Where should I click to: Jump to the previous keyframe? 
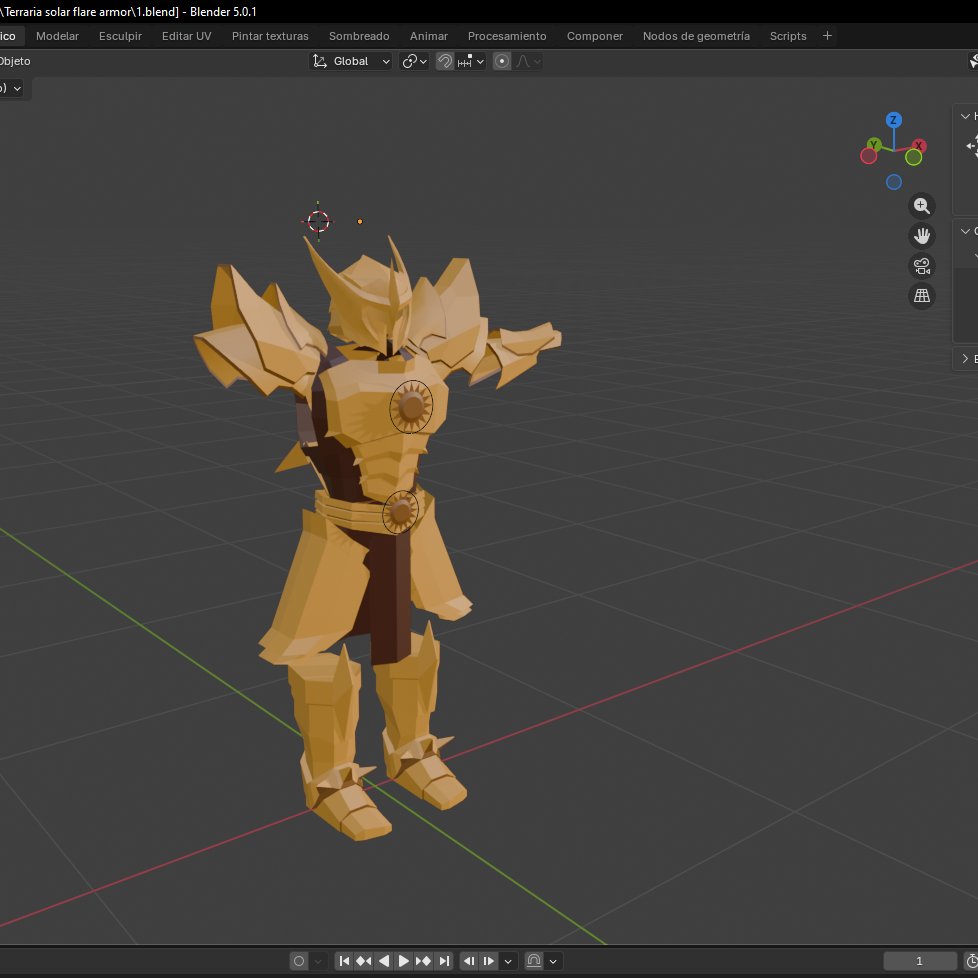[364, 961]
